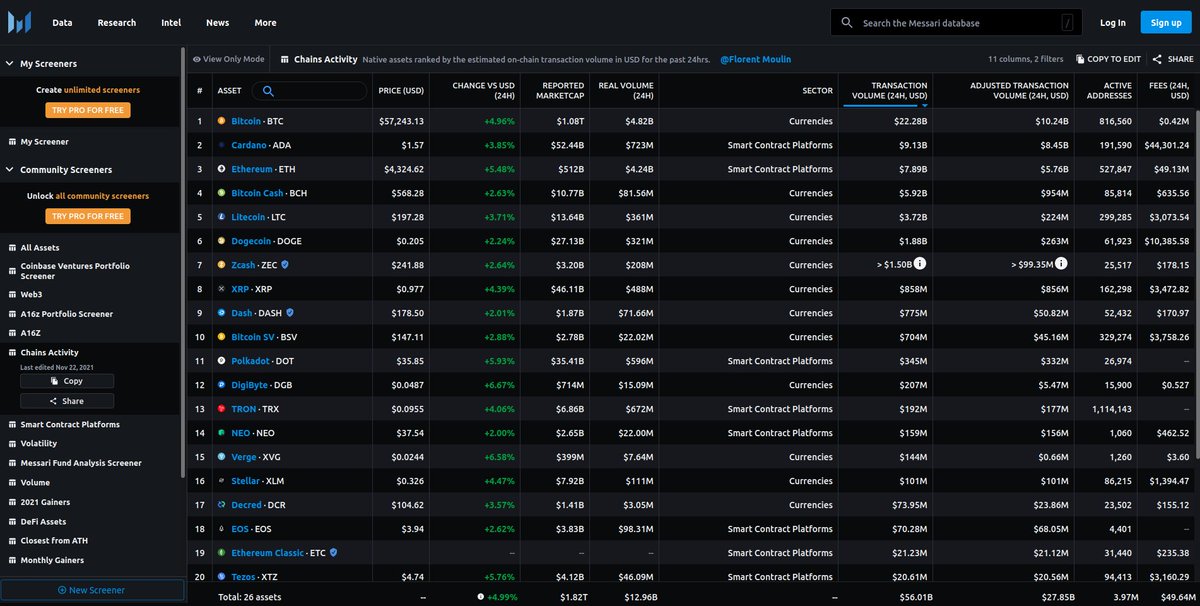The height and width of the screenshot is (606, 1200).
Task: Click the Litecoin coin icon
Action: click(x=222, y=217)
